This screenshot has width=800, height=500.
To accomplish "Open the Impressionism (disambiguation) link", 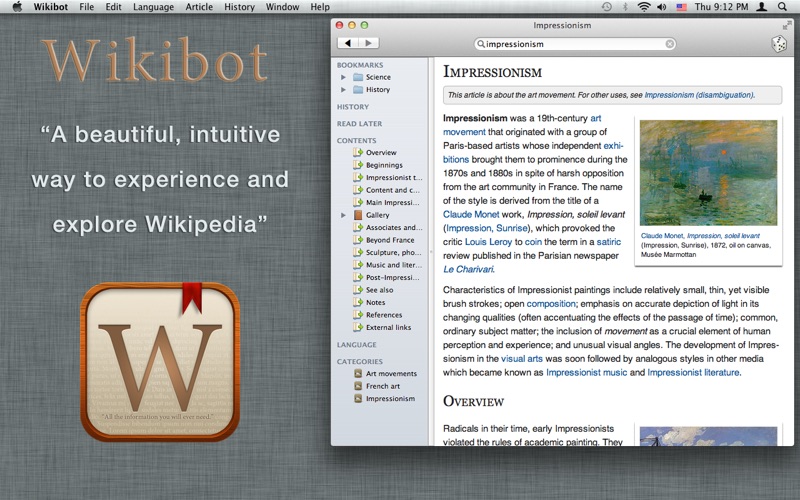I will (x=698, y=95).
